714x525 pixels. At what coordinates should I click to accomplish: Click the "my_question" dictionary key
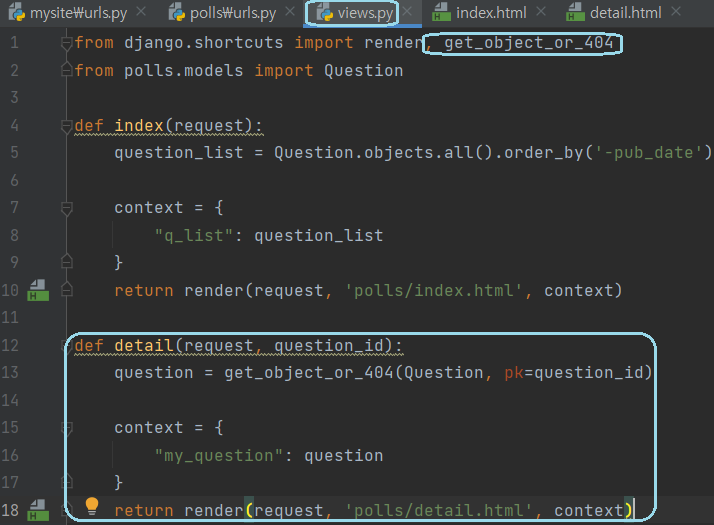pyautogui.click(x=219, y=456)
